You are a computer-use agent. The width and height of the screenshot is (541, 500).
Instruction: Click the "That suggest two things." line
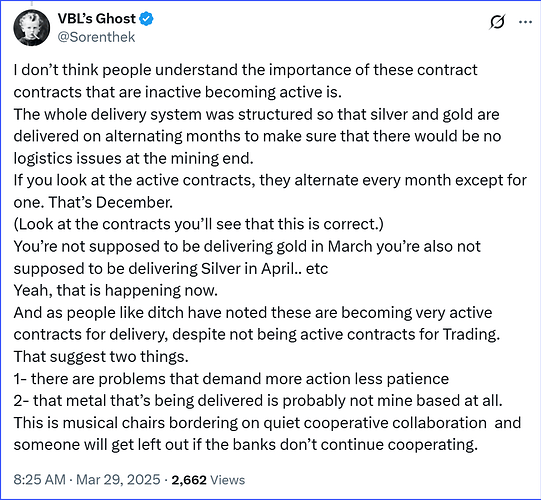click(x=101, y=357)
